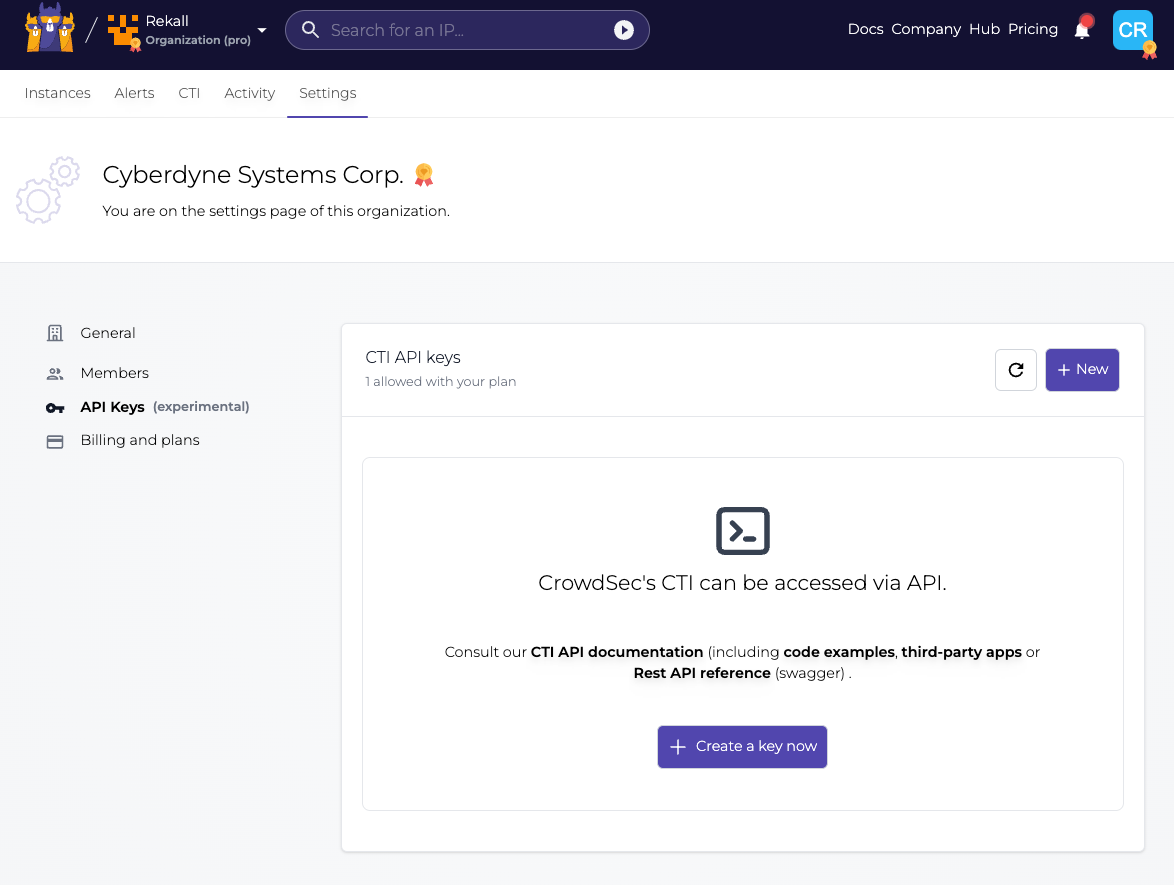This screenshot has width=1174, height=885.
Task: Click the refresh API keys icon
Action: pyautogui.click(x=1015, y=370)
